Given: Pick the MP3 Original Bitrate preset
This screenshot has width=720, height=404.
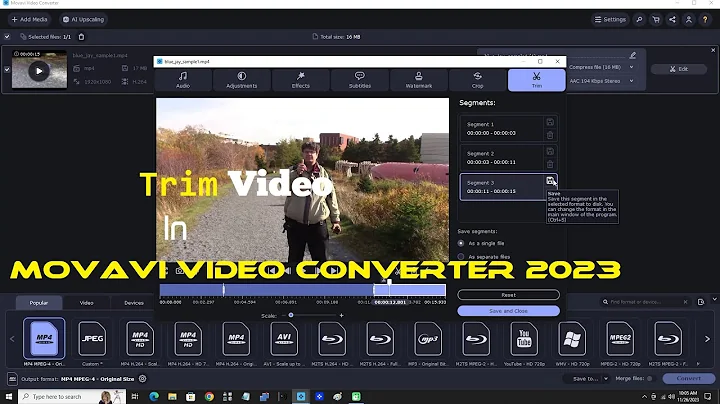Looking at the screenshot, I should tap(428, 339).
